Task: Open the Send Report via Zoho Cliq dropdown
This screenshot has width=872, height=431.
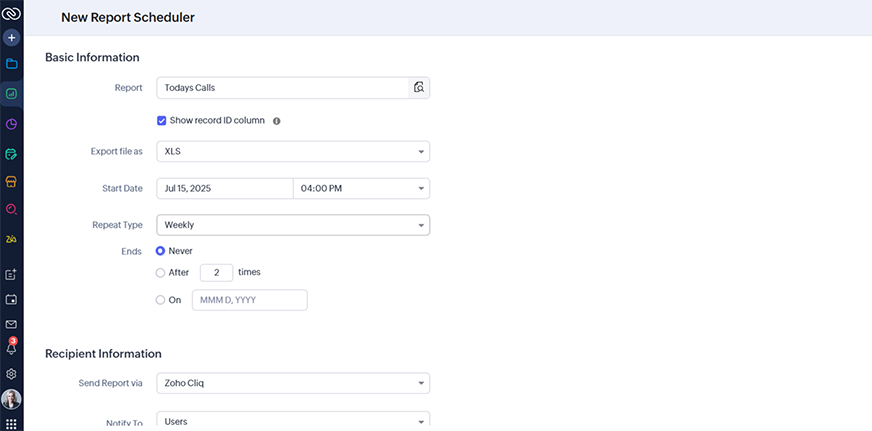Action: 293,383
